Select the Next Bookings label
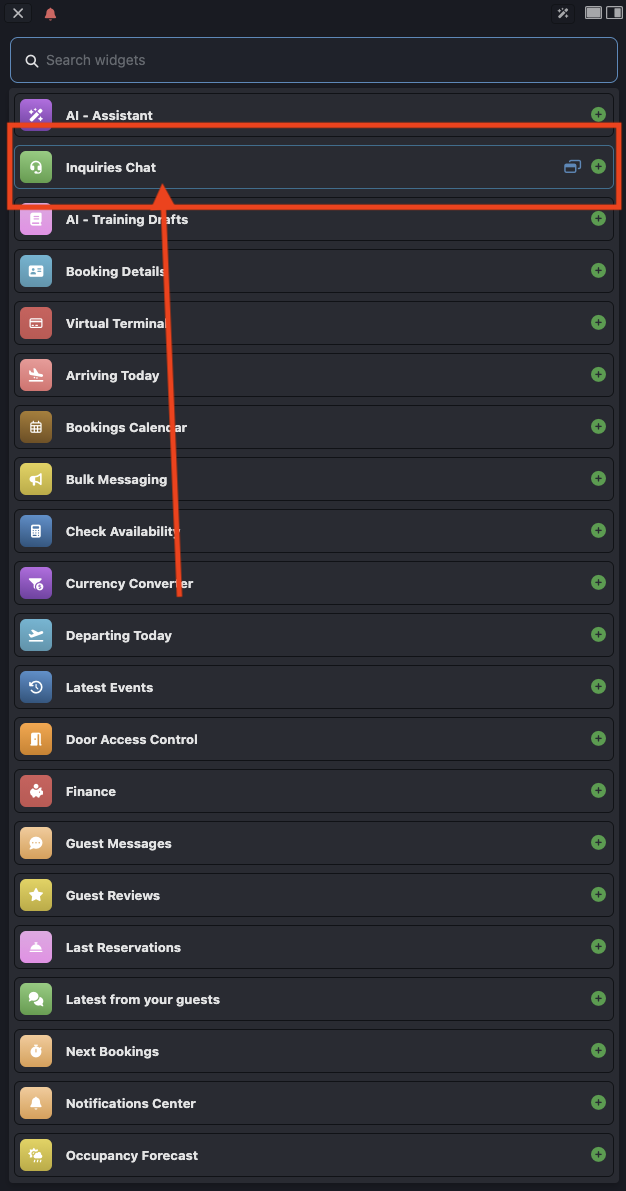The image size is (626, 1191). coord(112,1051)
